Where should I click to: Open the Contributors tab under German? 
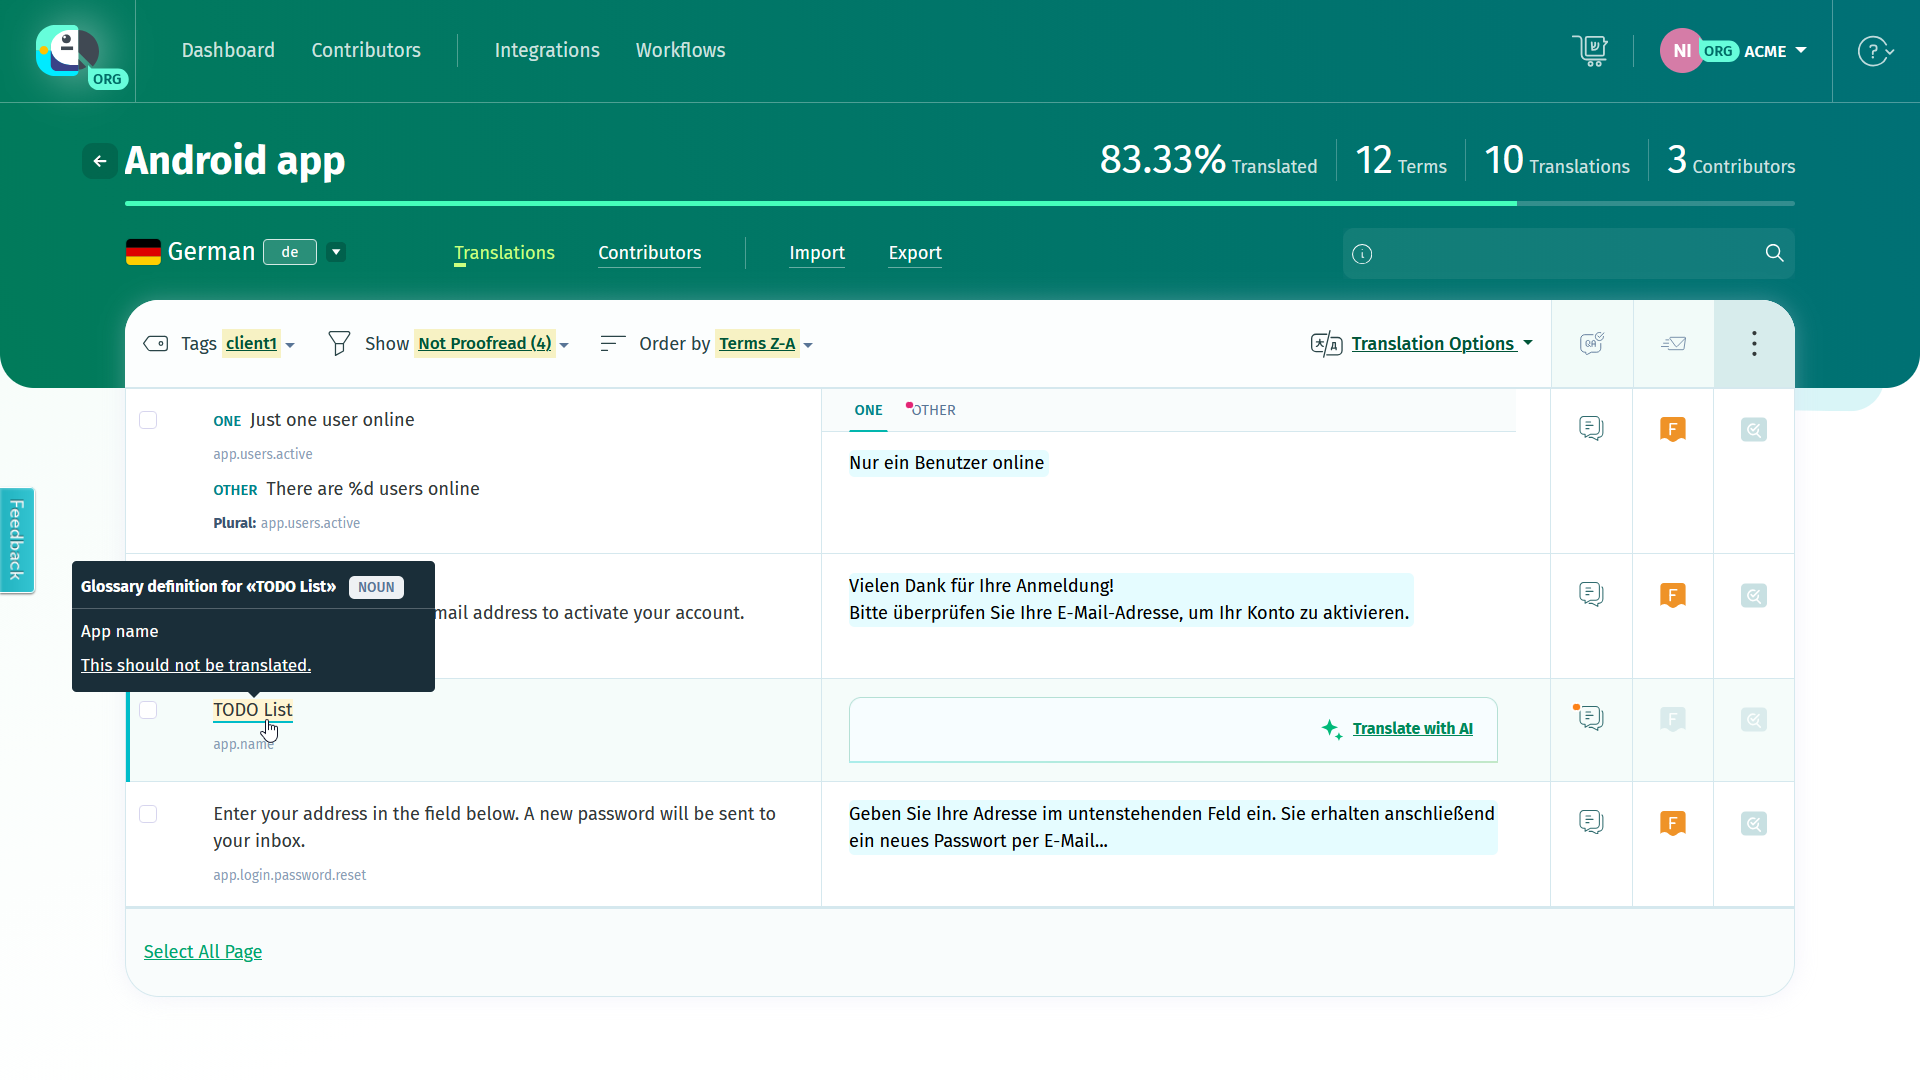coord(650,253)
